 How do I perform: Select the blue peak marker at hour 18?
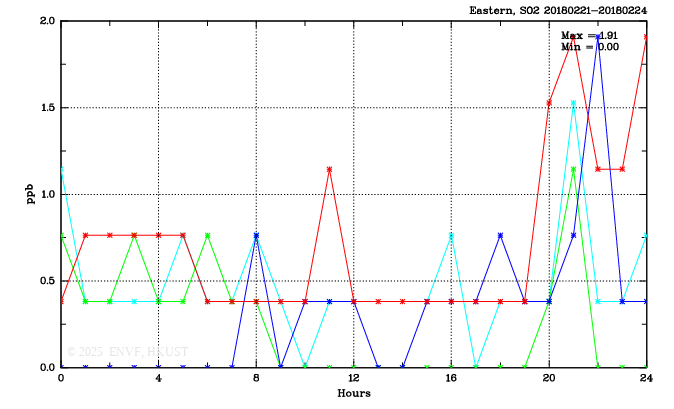[x=500, y=235]
